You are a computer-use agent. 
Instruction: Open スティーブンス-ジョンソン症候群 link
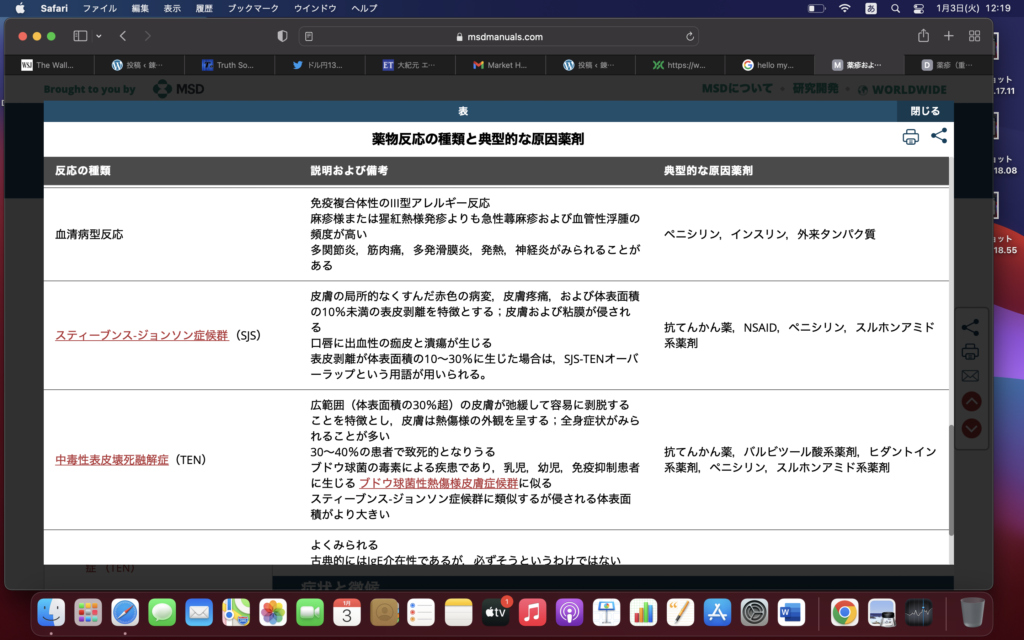click(141, 335)
